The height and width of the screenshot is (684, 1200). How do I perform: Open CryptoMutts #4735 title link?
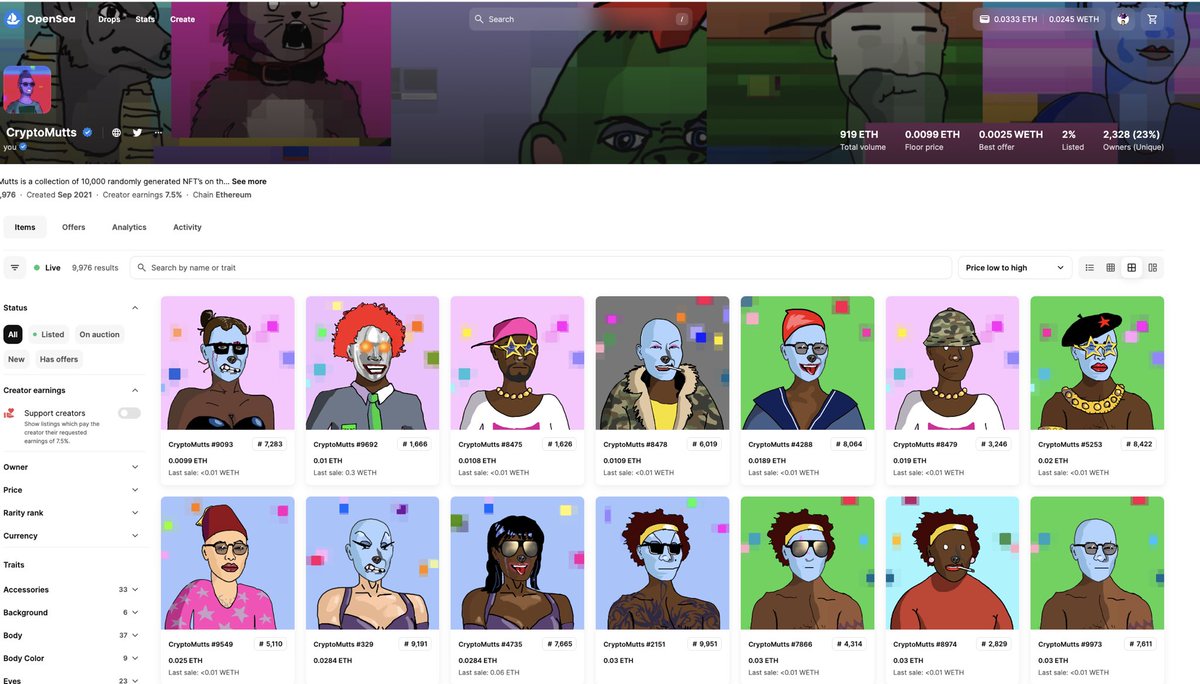click(x=490, y=644)
